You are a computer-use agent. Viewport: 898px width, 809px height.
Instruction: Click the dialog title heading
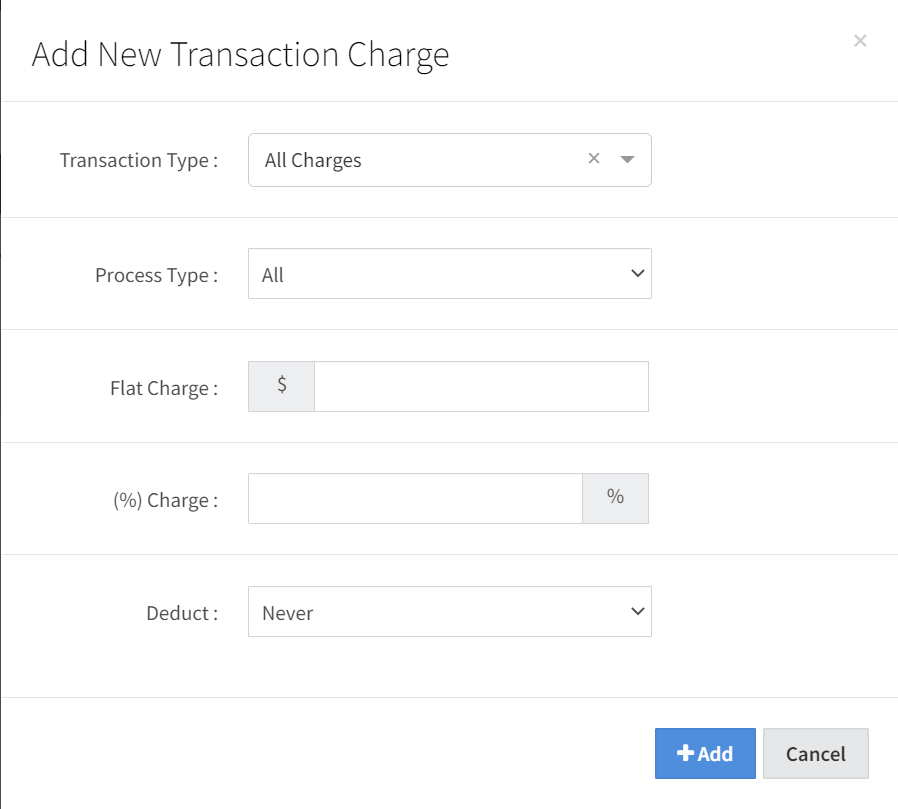[240, 54]
